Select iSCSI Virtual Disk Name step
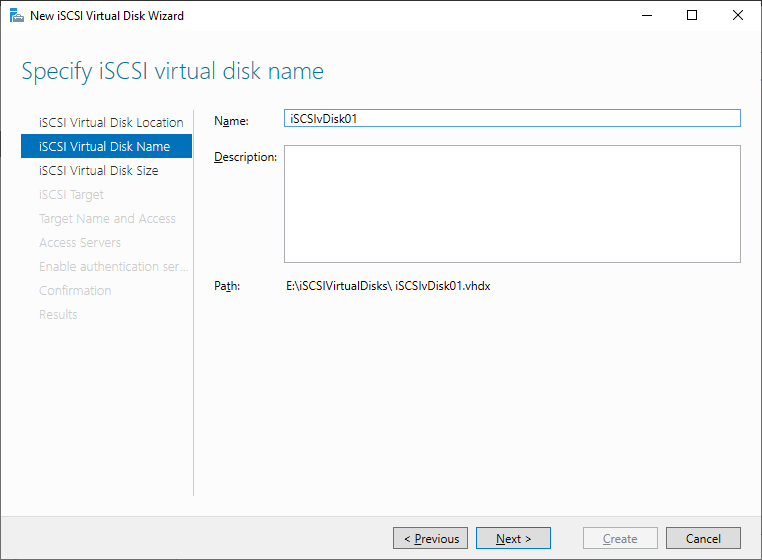Image resolution: width=762 pixels, height=560 pixels. (106, 146)
